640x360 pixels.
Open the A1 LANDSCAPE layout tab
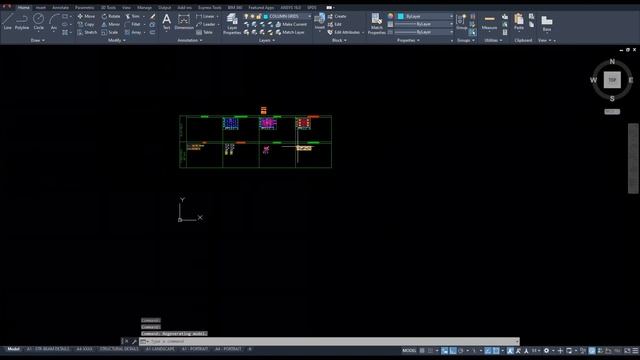click(160, 349)
